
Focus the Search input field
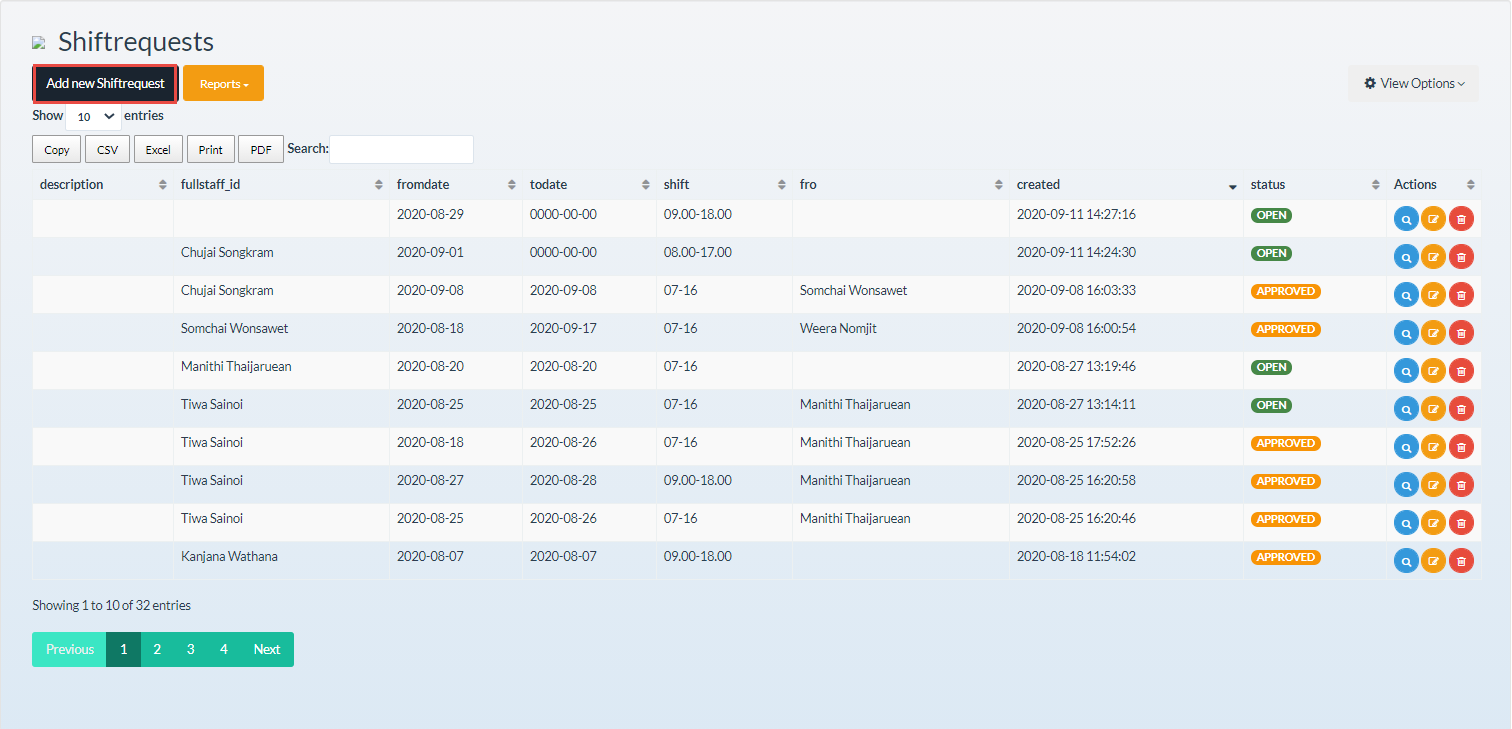coord(401,150)
